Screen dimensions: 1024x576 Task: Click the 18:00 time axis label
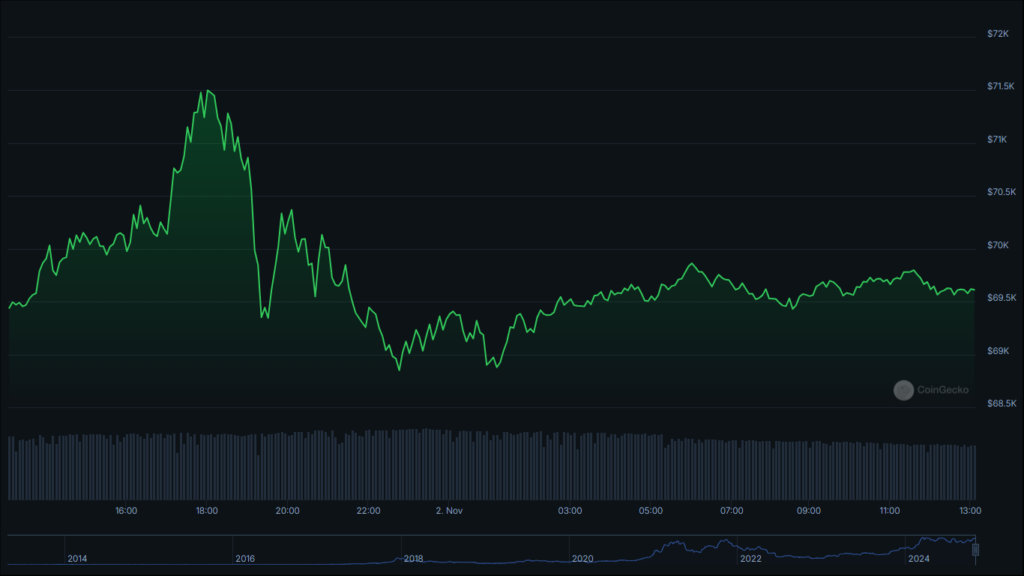tap(206, 511)
